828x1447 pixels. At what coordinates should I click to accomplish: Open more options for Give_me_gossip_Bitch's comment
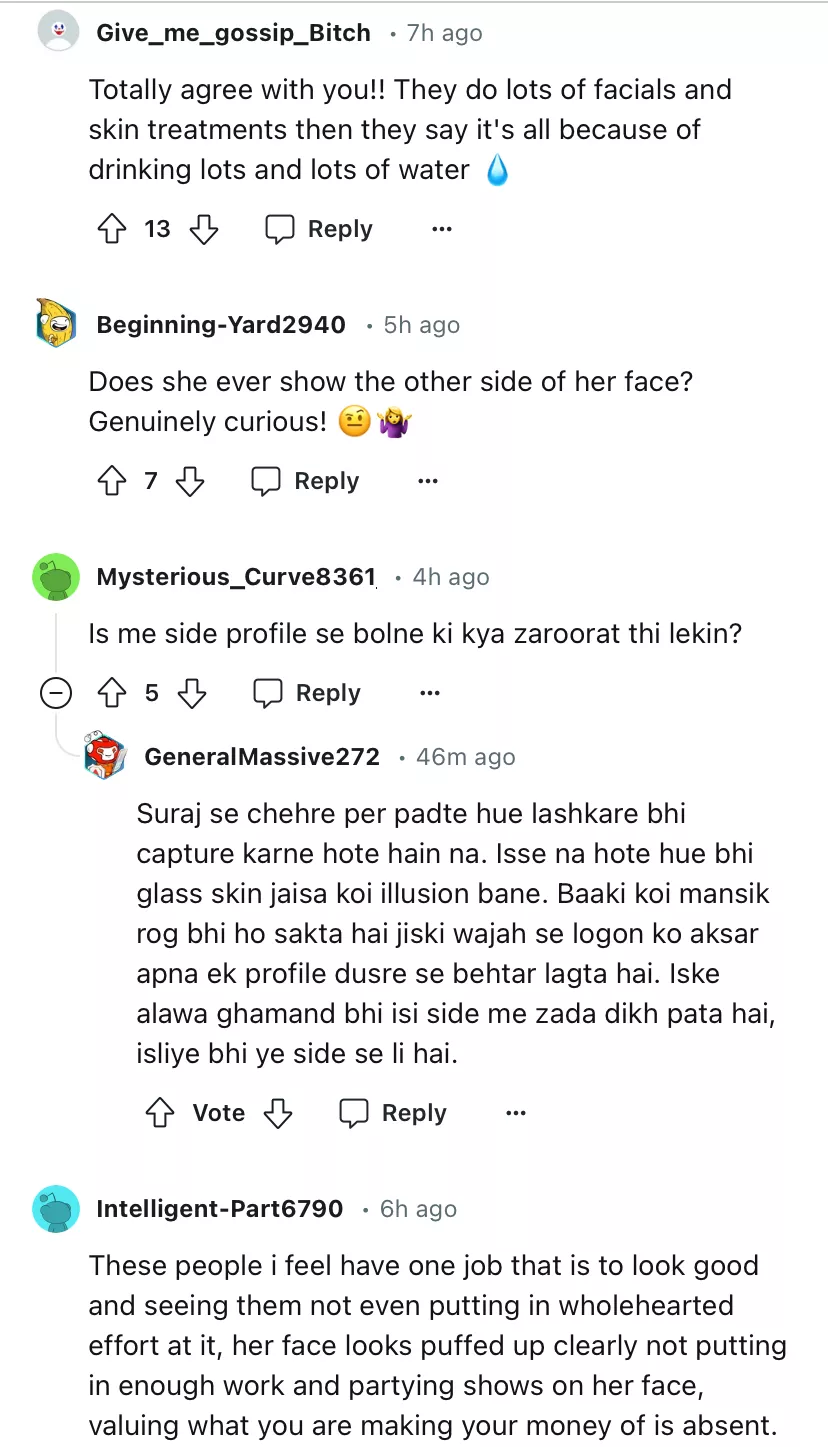pyautogui.click(x=442, y=229)
